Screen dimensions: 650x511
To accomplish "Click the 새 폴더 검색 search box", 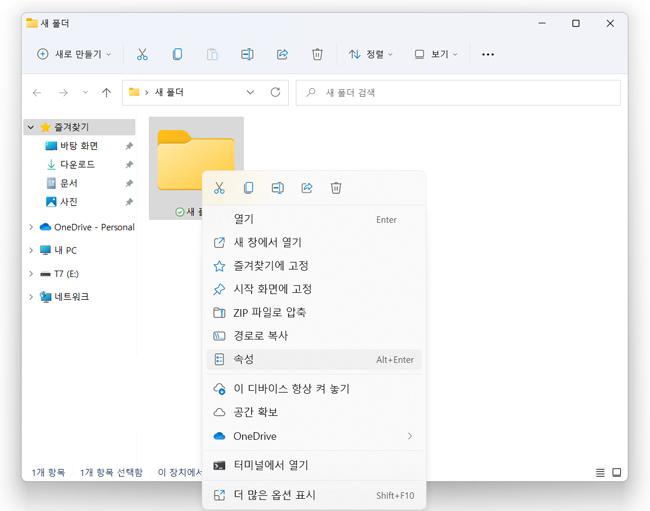I will [458, 93].
